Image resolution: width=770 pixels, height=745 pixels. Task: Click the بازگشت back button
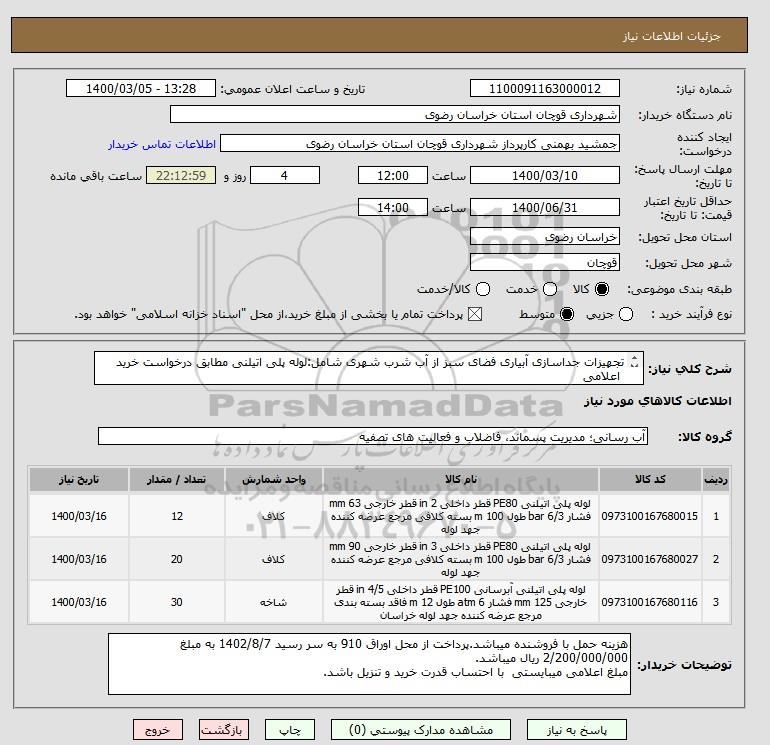tap(223, 730)
